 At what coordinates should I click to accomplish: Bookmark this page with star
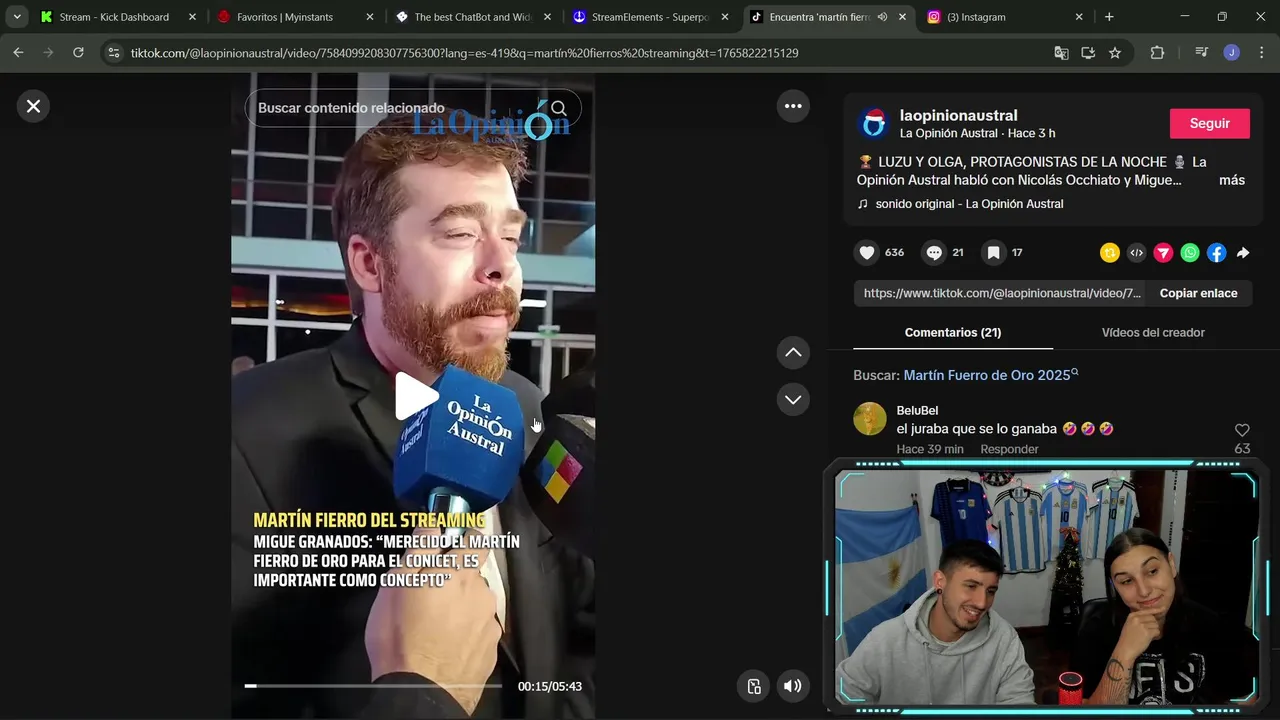click(1115, 53)
